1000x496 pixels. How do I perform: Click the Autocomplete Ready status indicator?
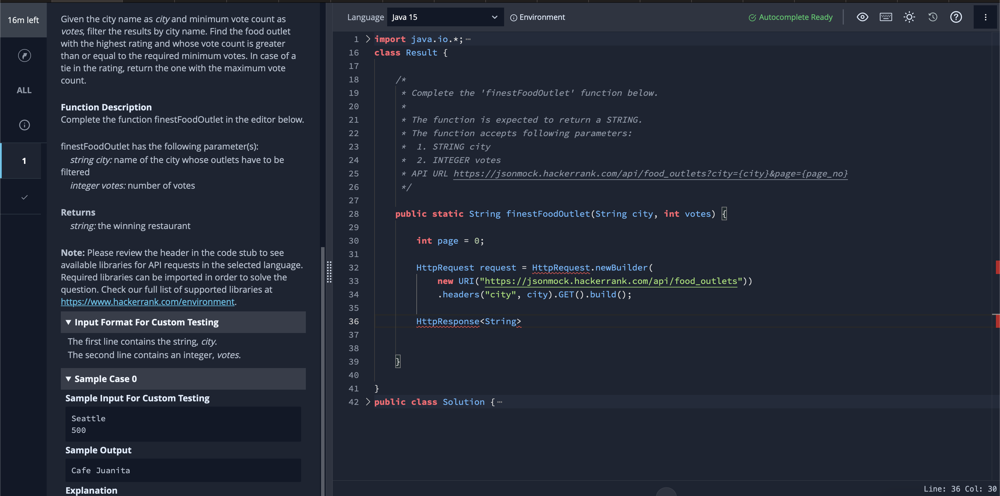click(790, 17)
